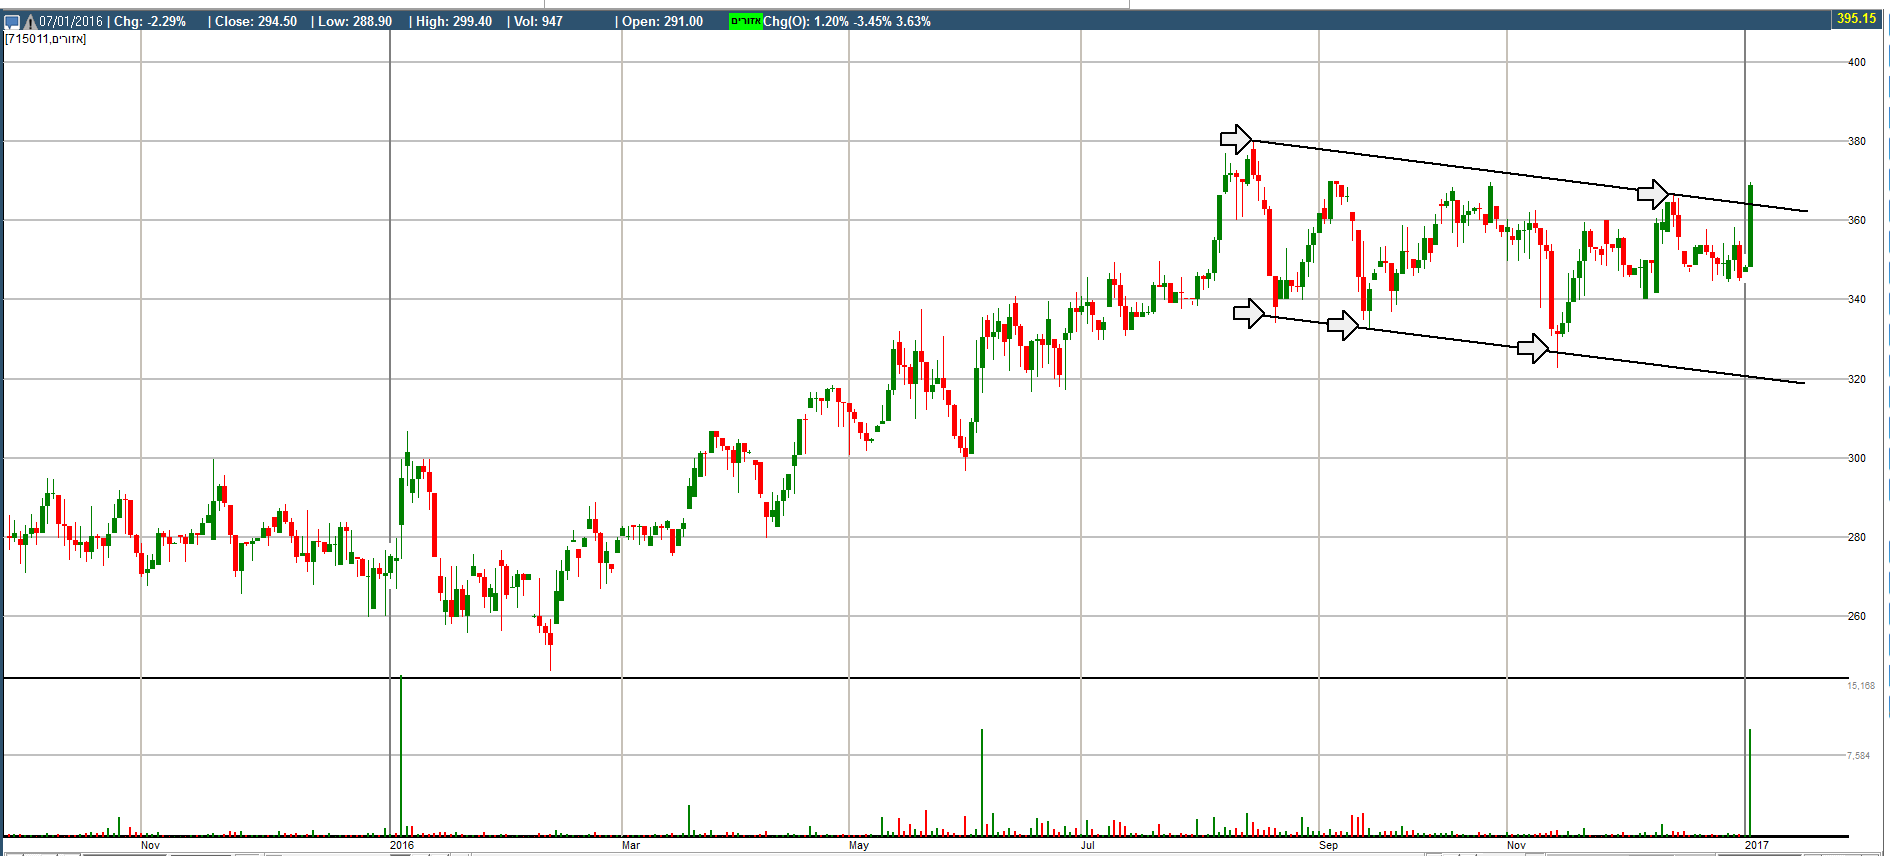
Task: Click the 360 price axis label
Action: pos(1857,220)
